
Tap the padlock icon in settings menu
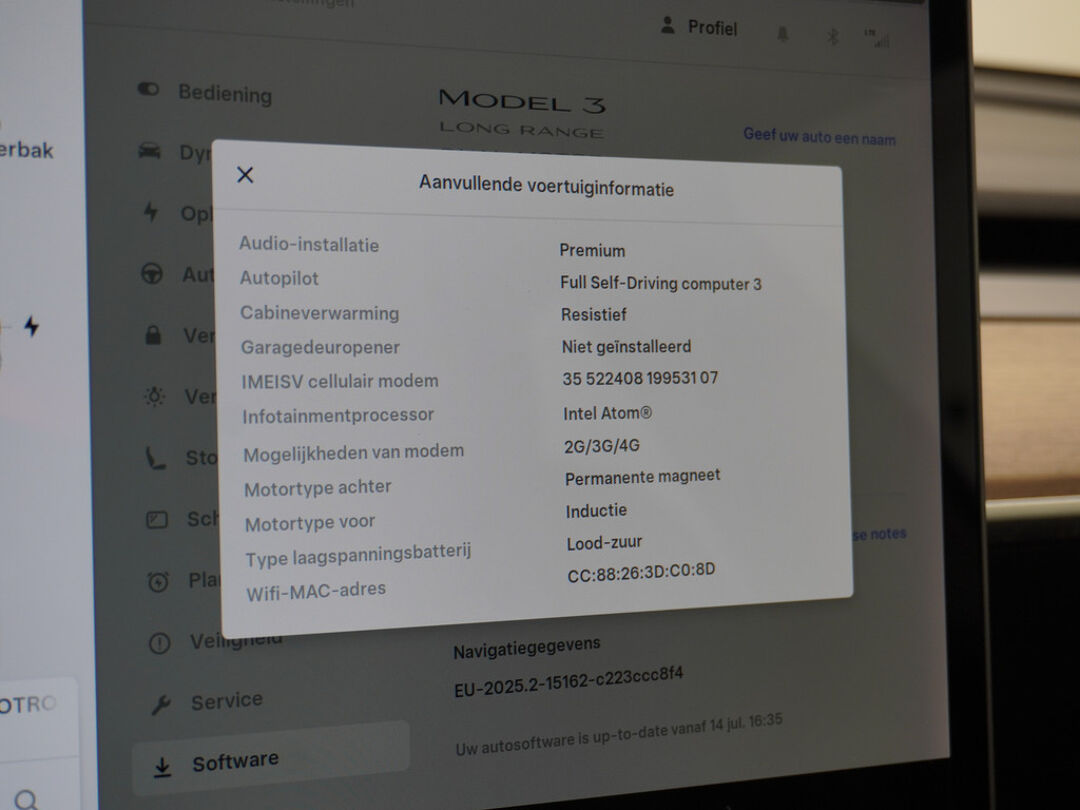154,335
